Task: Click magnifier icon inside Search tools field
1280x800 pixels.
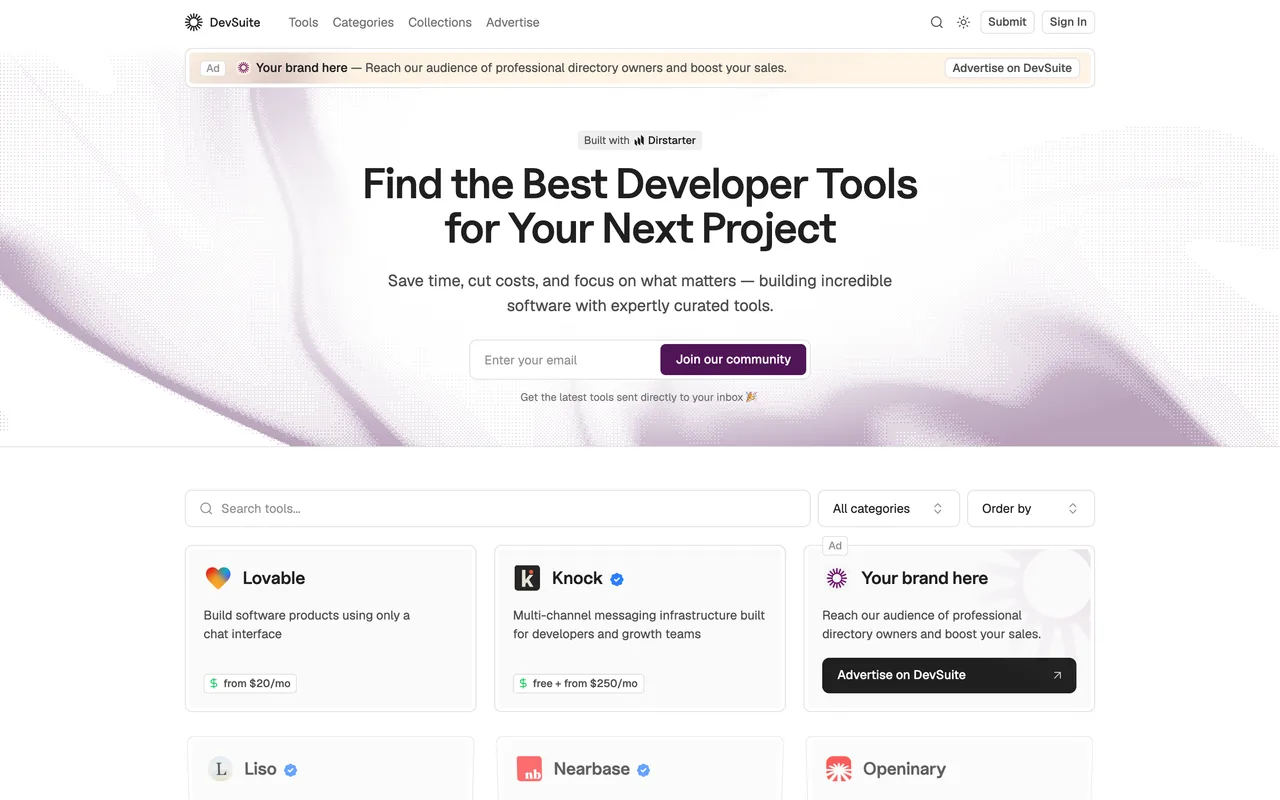Action: tap(206, 509)
